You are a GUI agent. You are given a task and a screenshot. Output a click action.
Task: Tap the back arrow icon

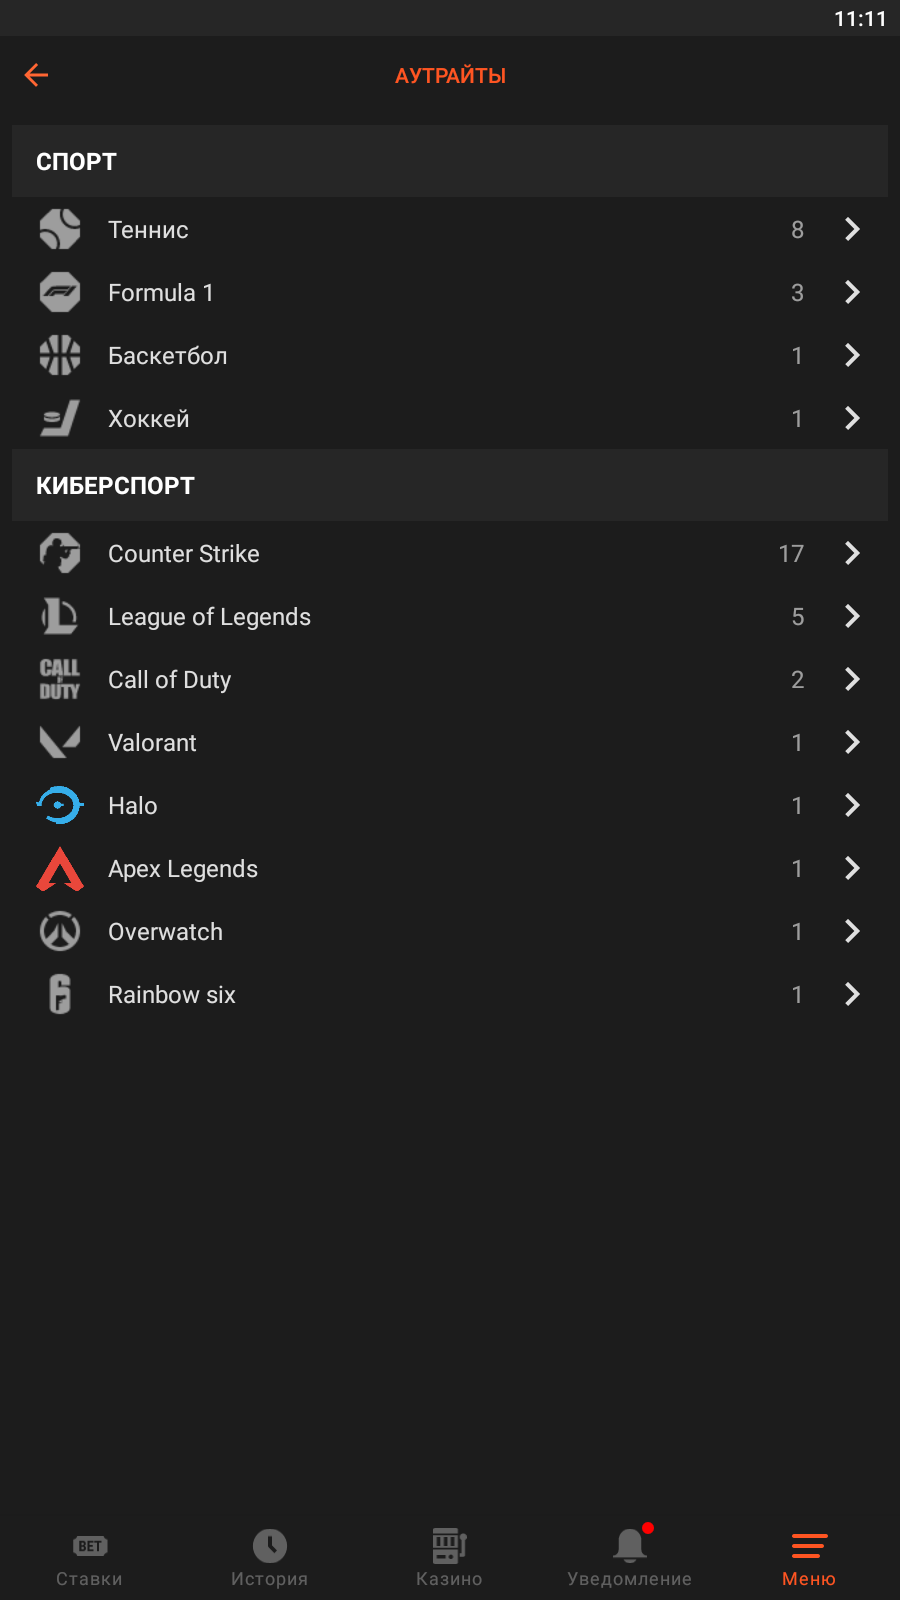(x=36, y=75)
